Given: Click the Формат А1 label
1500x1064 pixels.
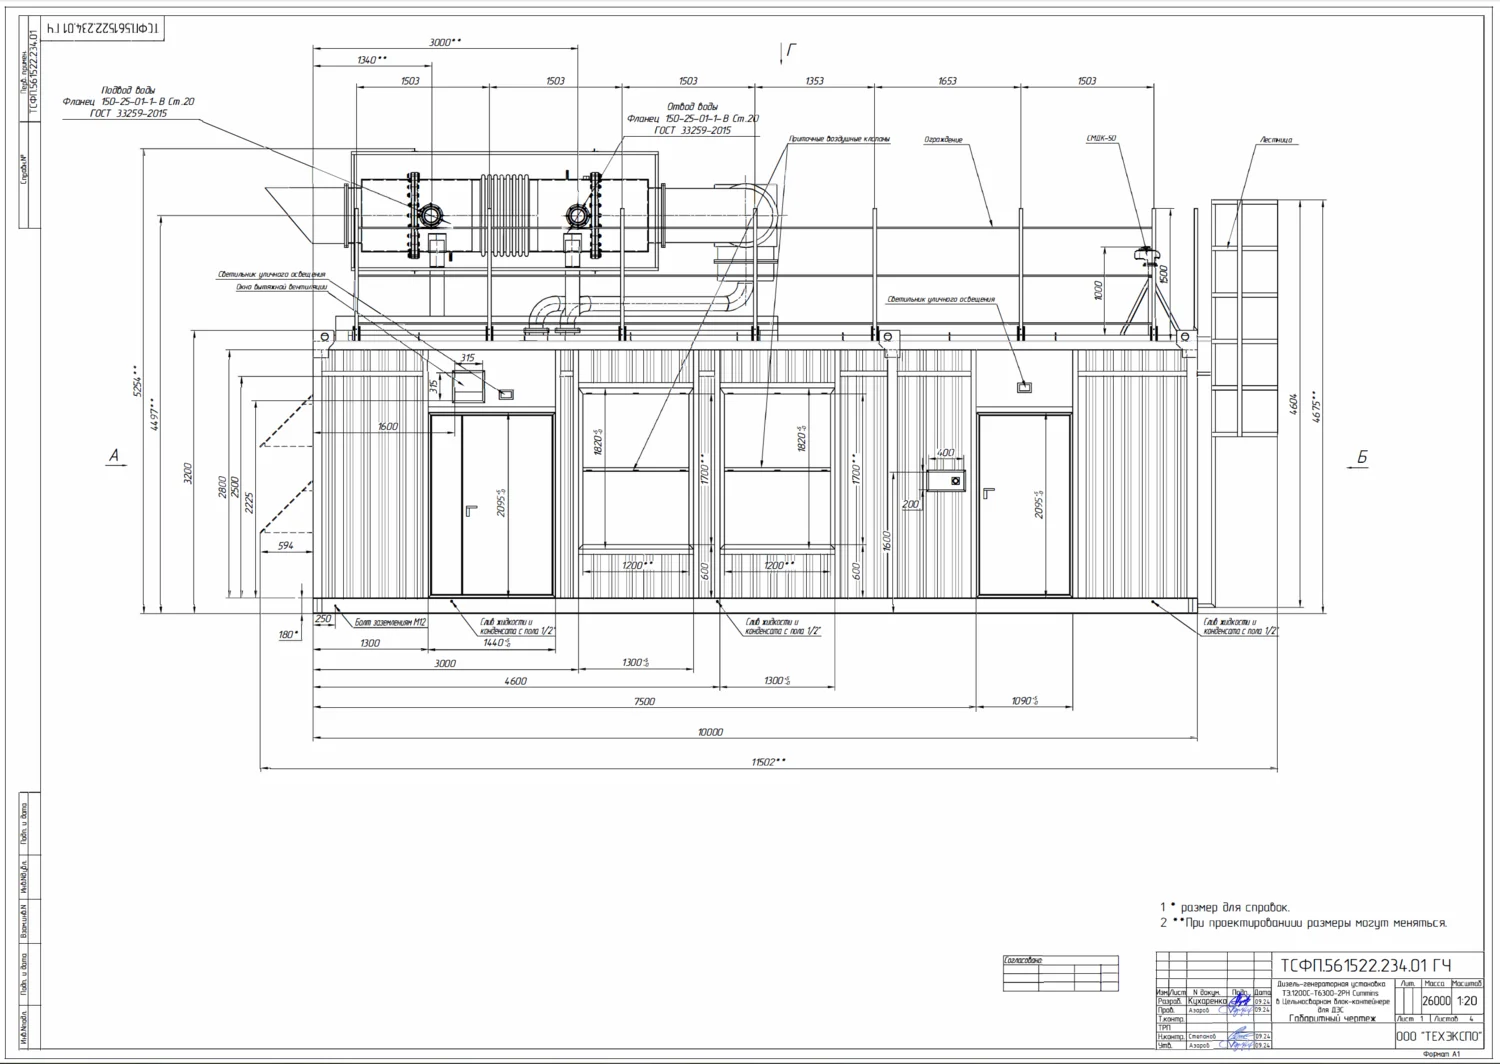Looking at the screenshot, I should click(1442, 1054).
